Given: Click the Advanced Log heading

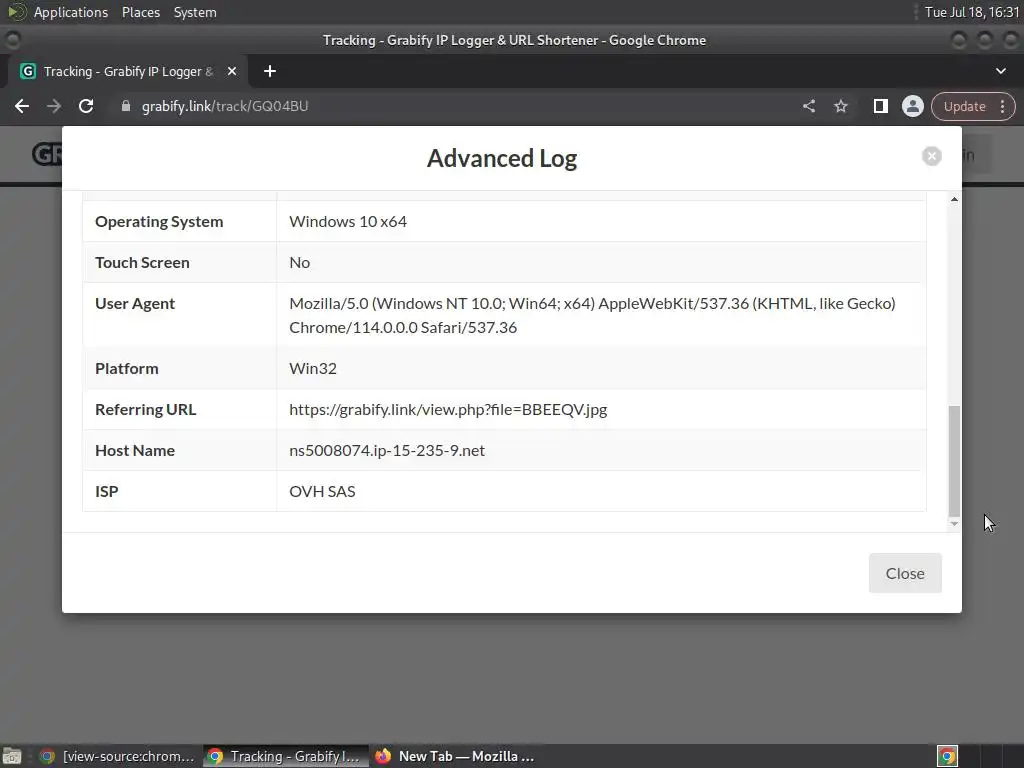Looking at the screenshot, I should [x=502, y=159].
